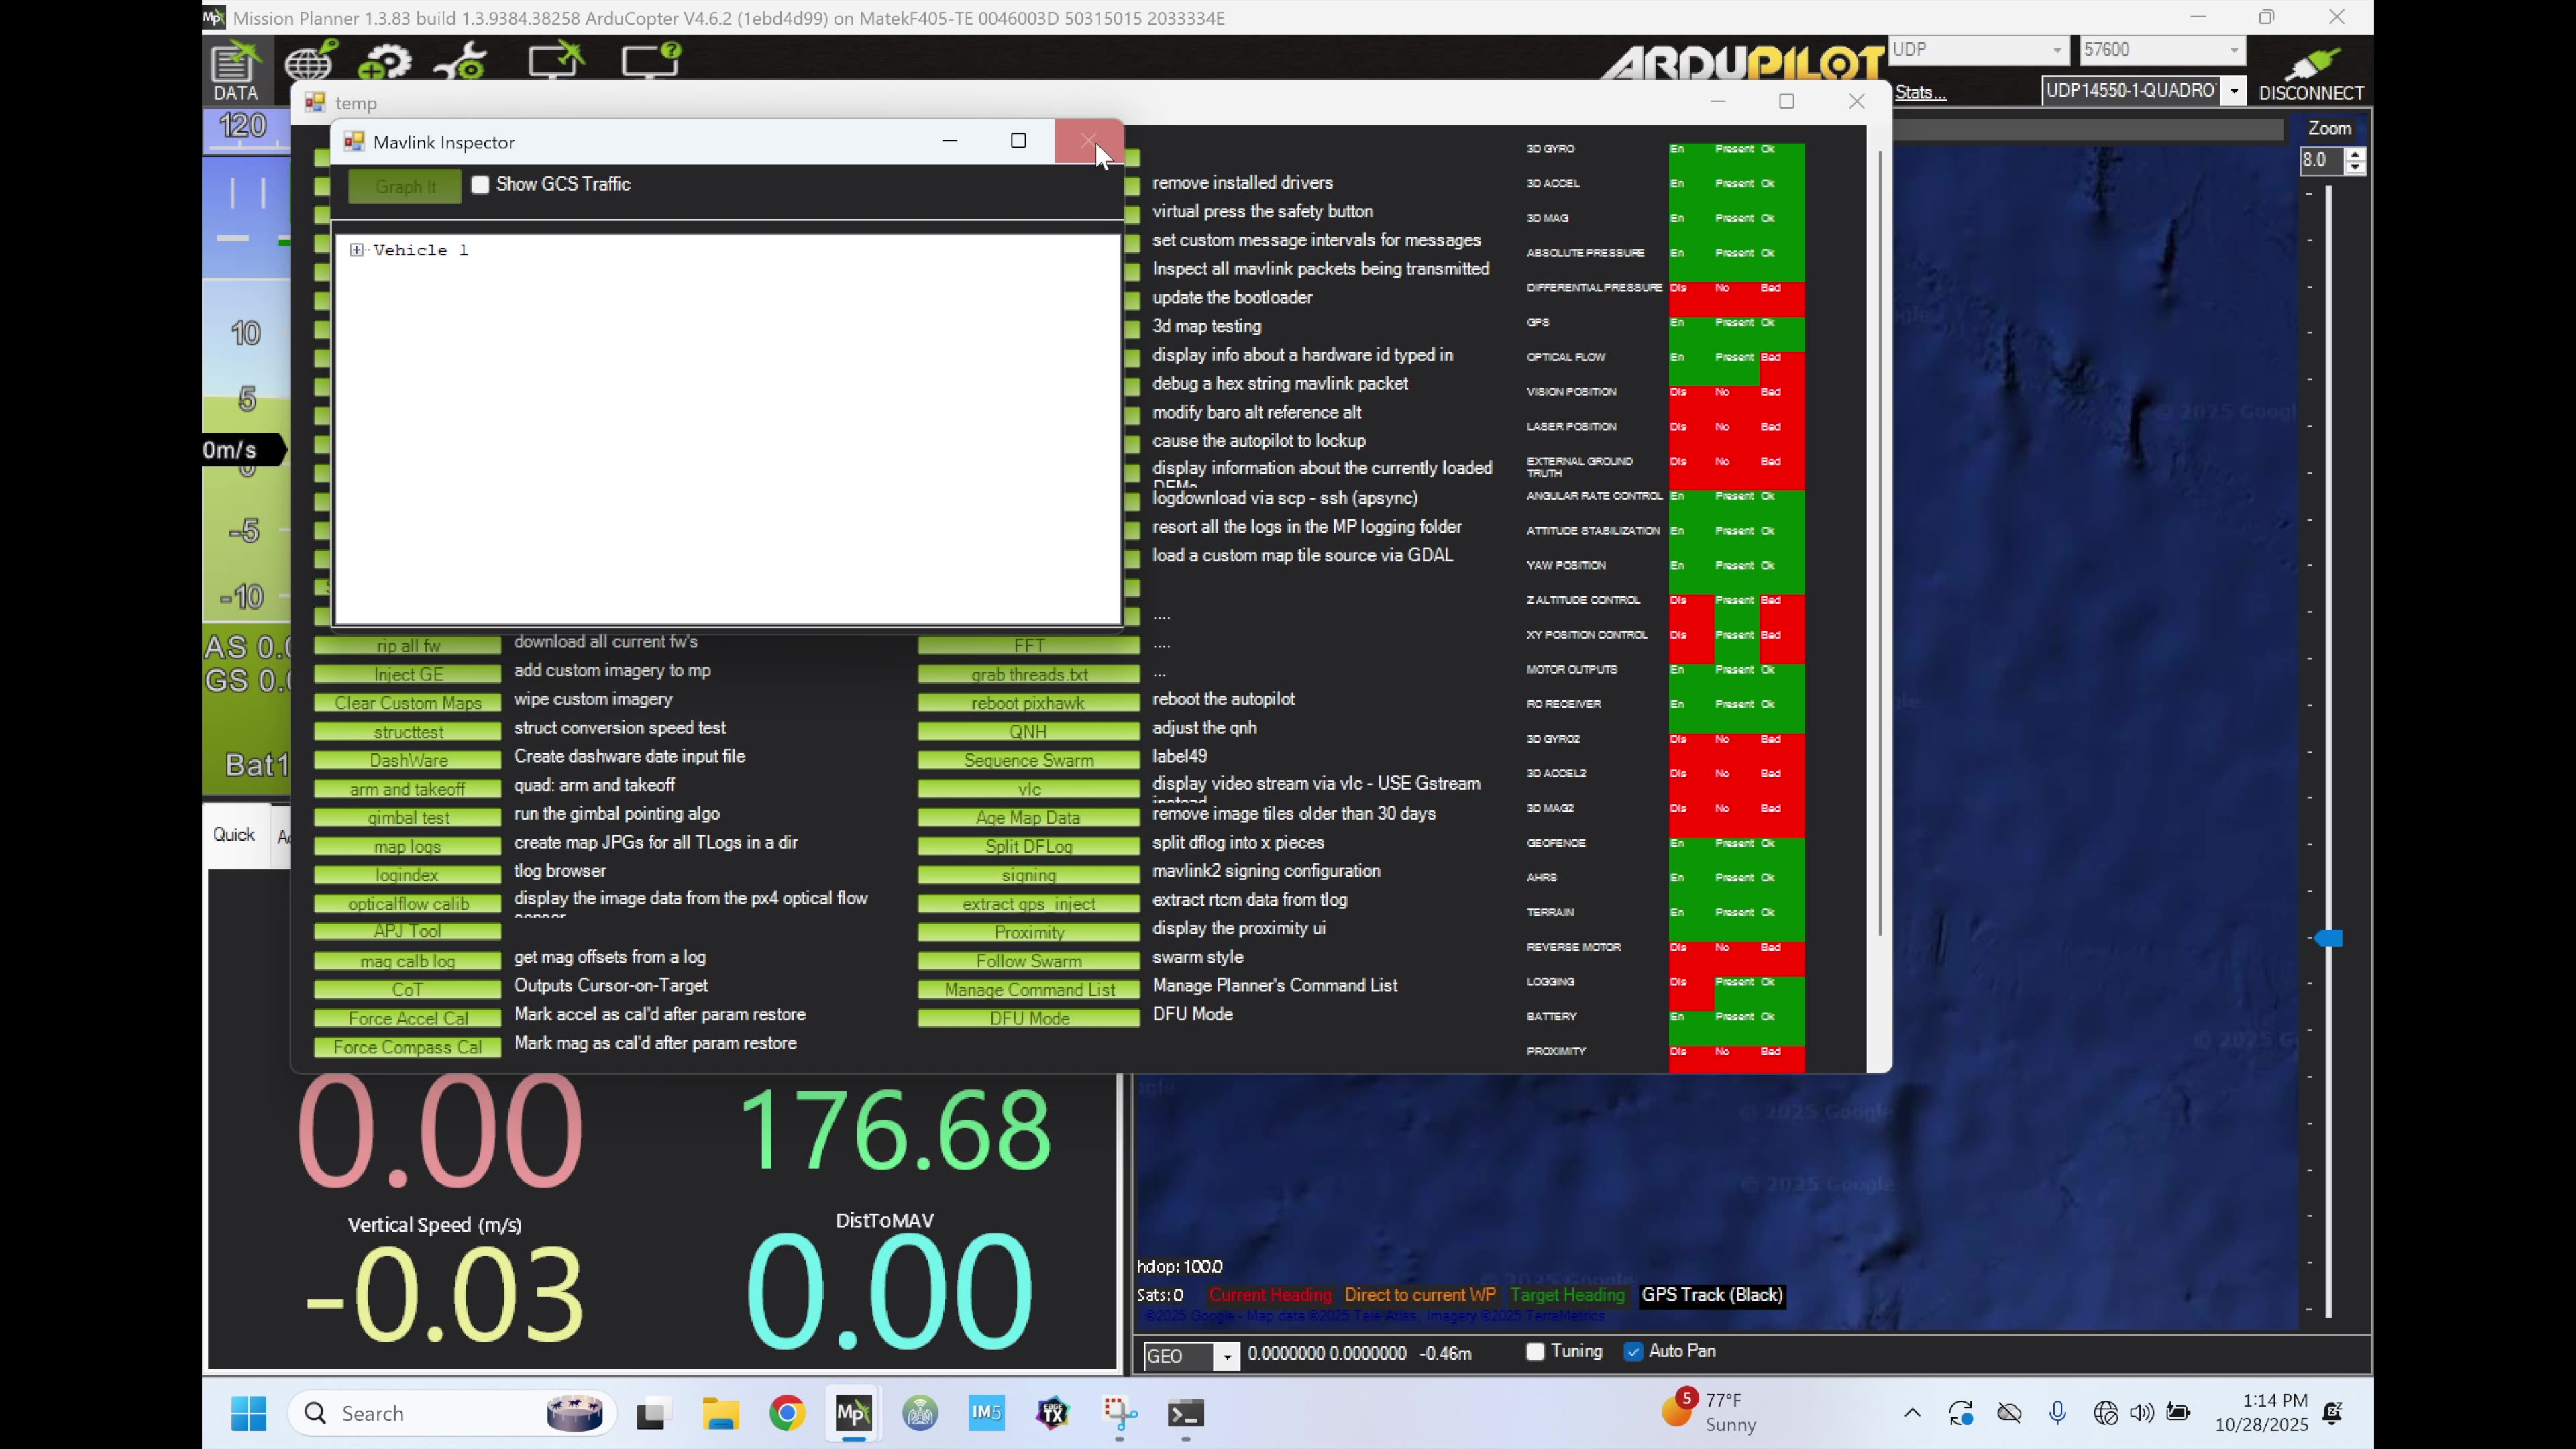Image resolution: width=2576 pixels, height=1449 pixels.
Task: Click the Force Compass Cal button
Action: [407, 1047]
